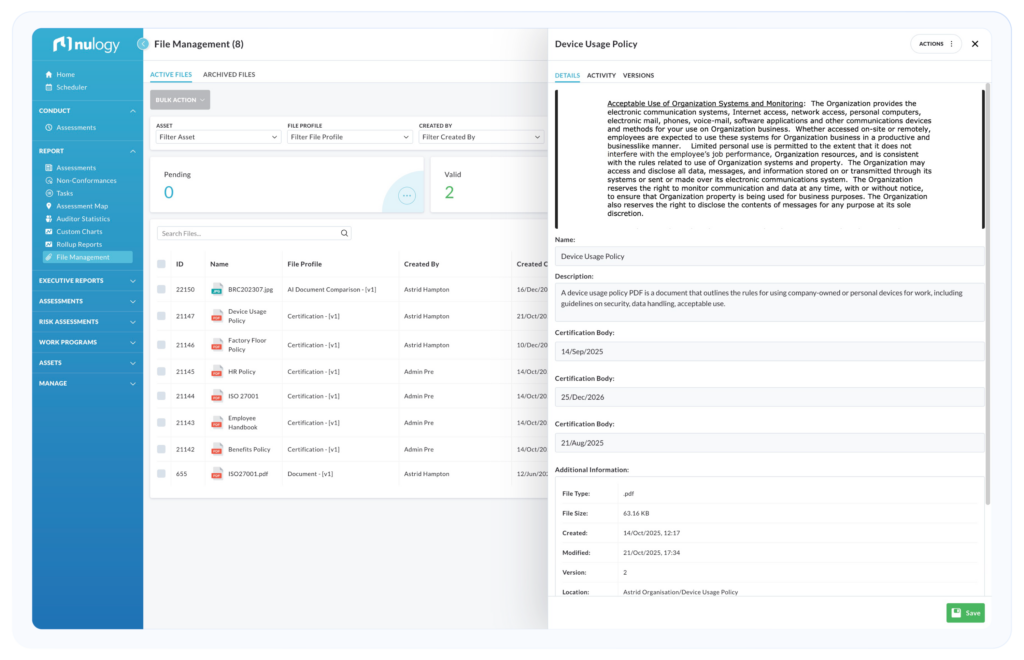Open Tasks in the Report section
1024x660 pixels.
[x=65, y=193]
